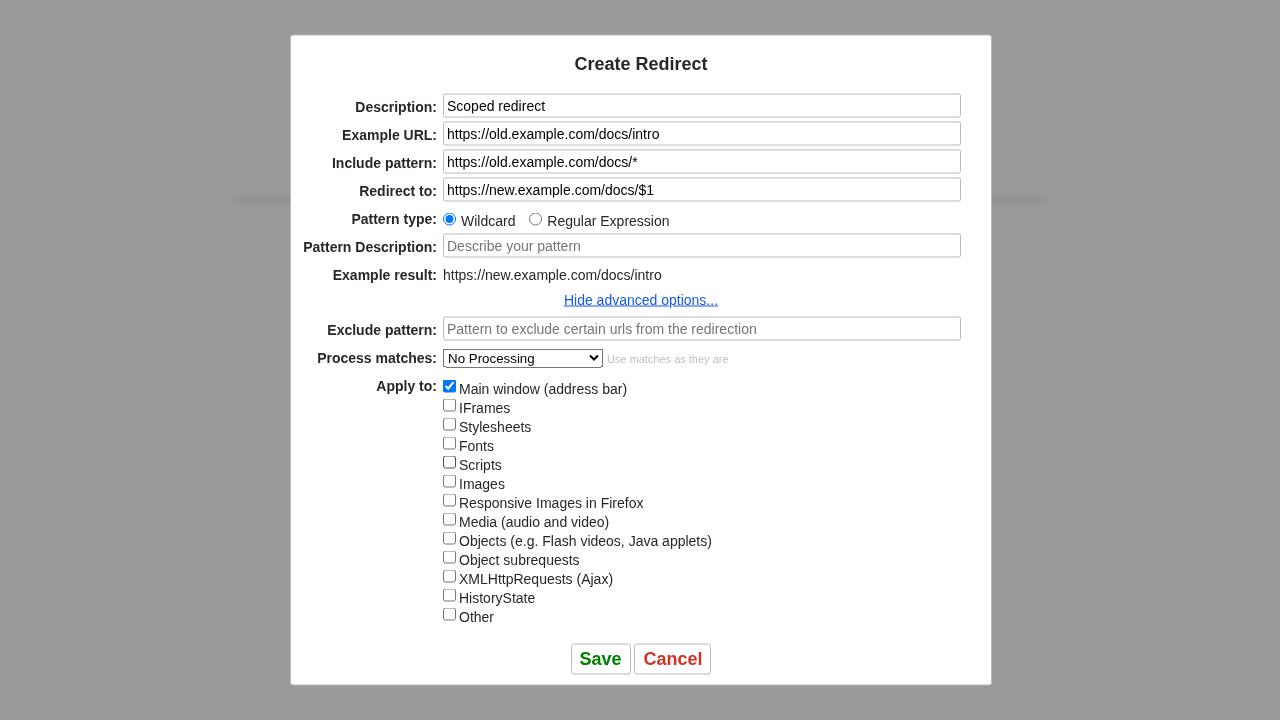Open the Process matches dropdown
The width and height of the screenshot is (1280, 720).
point(523,358)
